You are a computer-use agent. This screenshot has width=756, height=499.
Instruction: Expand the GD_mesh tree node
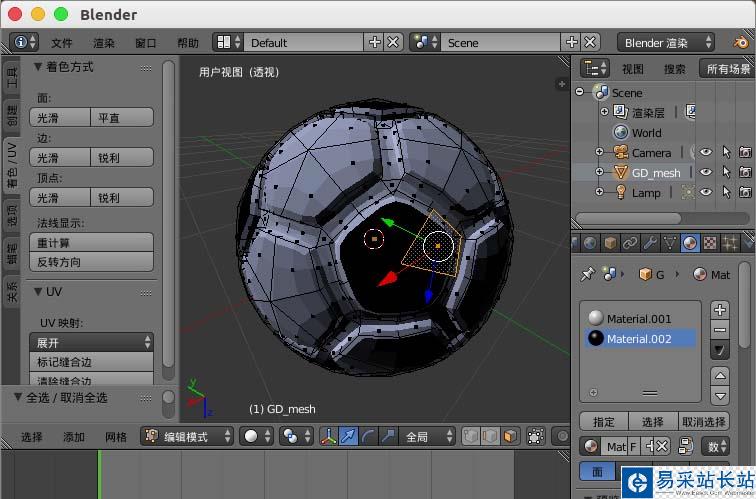click(599, 172)
